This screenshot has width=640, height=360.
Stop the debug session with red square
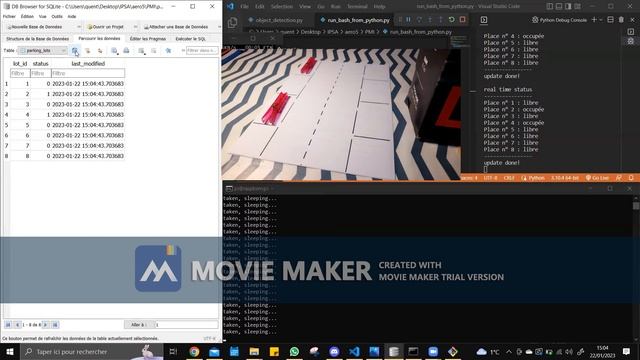[x=462, y=20]
